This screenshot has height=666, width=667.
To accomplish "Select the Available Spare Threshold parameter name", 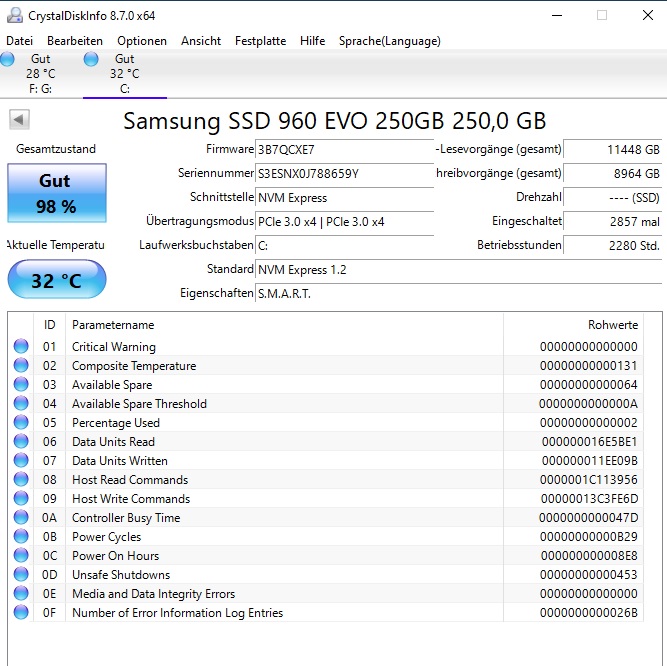I will [139, 404].
